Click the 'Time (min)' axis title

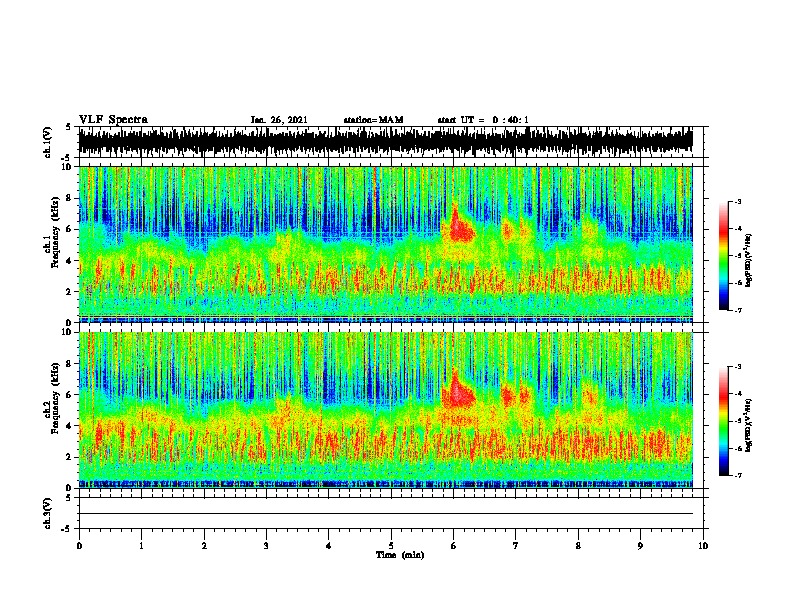pyautogui.click(x=400, y=555)
